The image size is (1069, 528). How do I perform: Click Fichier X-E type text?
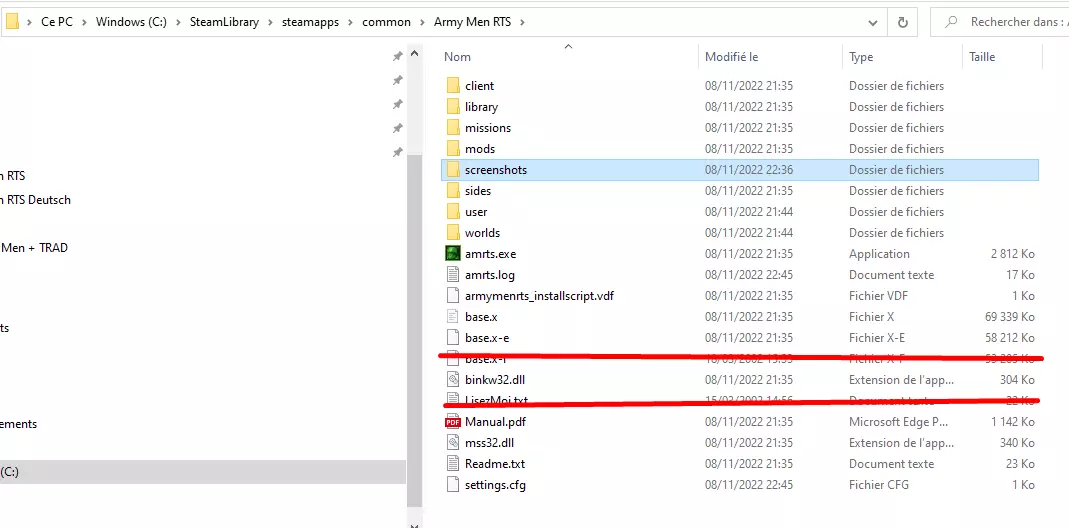click(879, 338)
